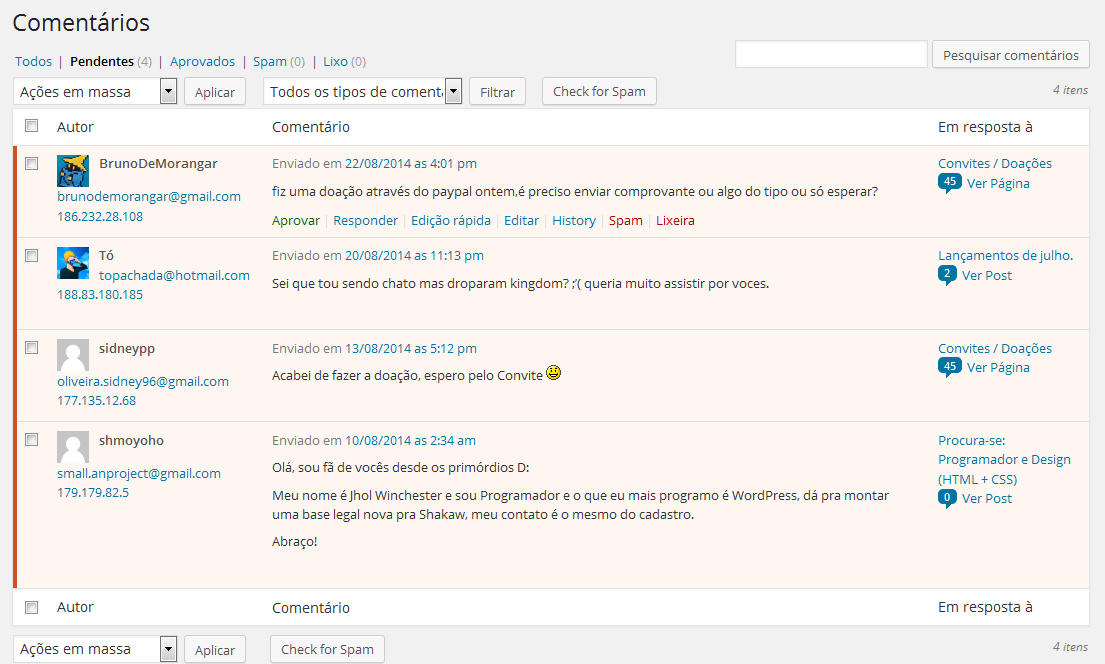Click the top Em resposta à column header
This screenshot has height=664, width=1105.
click(985, 127)
